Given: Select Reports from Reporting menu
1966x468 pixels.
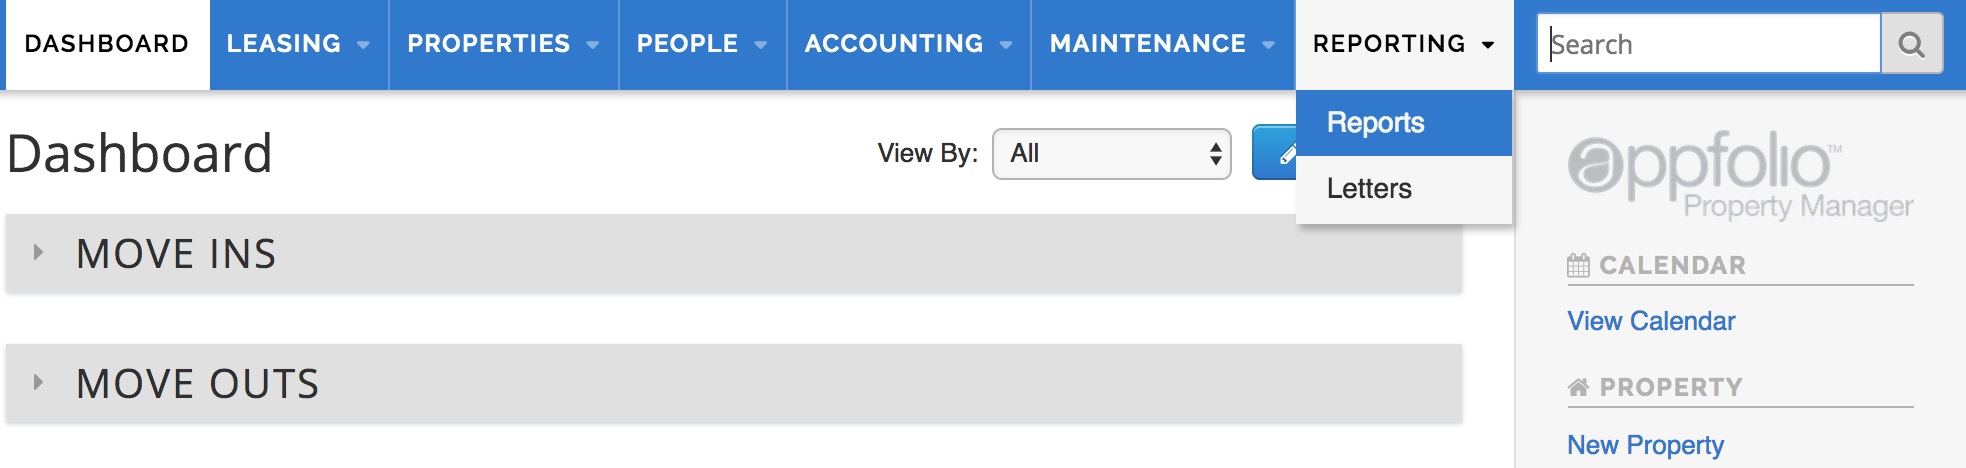Looking at the screenshot, I should tap(1376, 123).
